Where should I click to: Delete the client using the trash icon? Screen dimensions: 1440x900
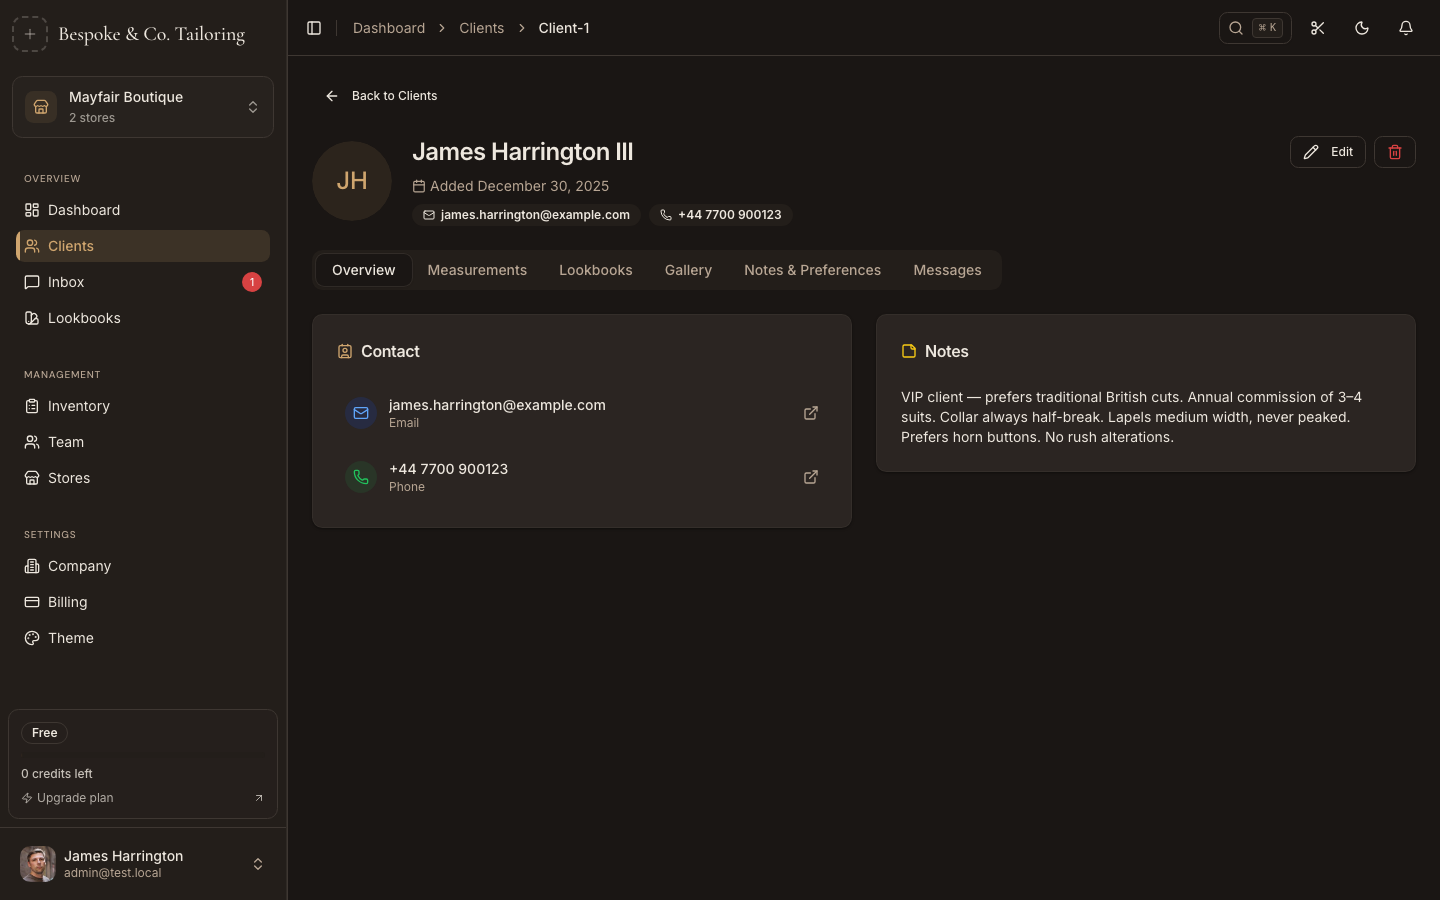[x=1395, y=152]
